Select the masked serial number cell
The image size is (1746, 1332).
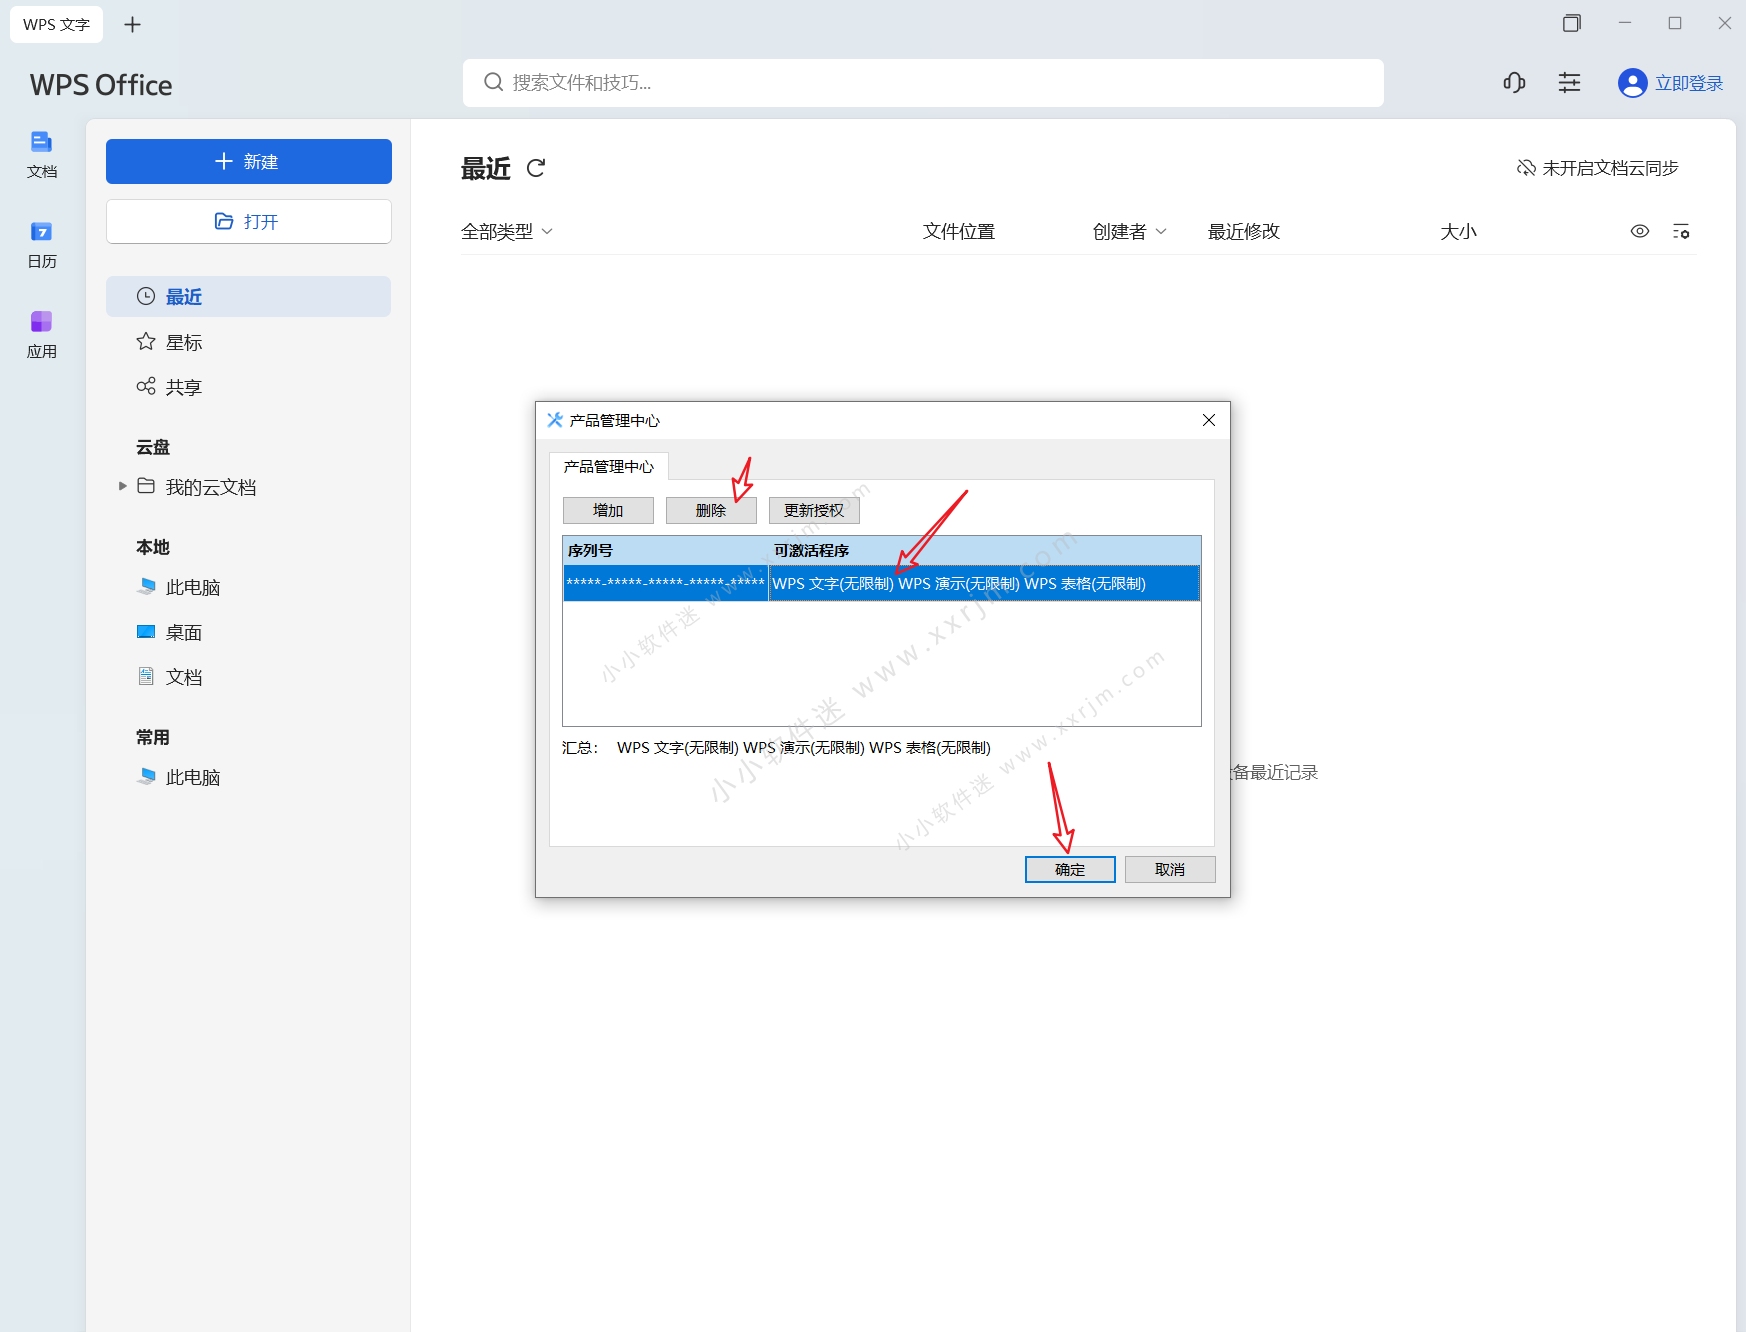coord(666,583)
